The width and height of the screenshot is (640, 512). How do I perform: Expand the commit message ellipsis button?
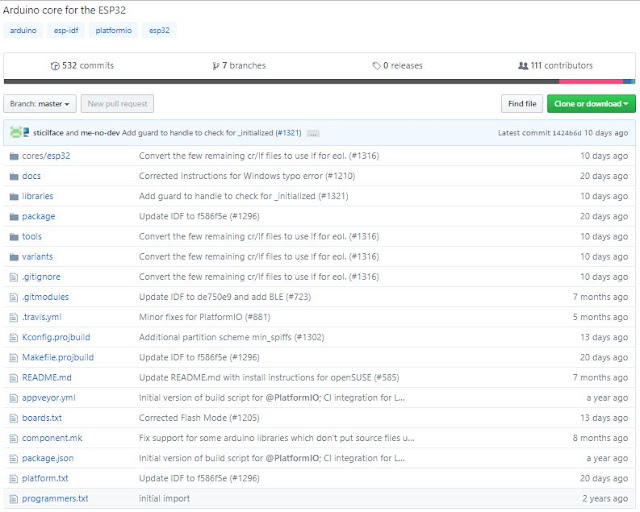313,133
